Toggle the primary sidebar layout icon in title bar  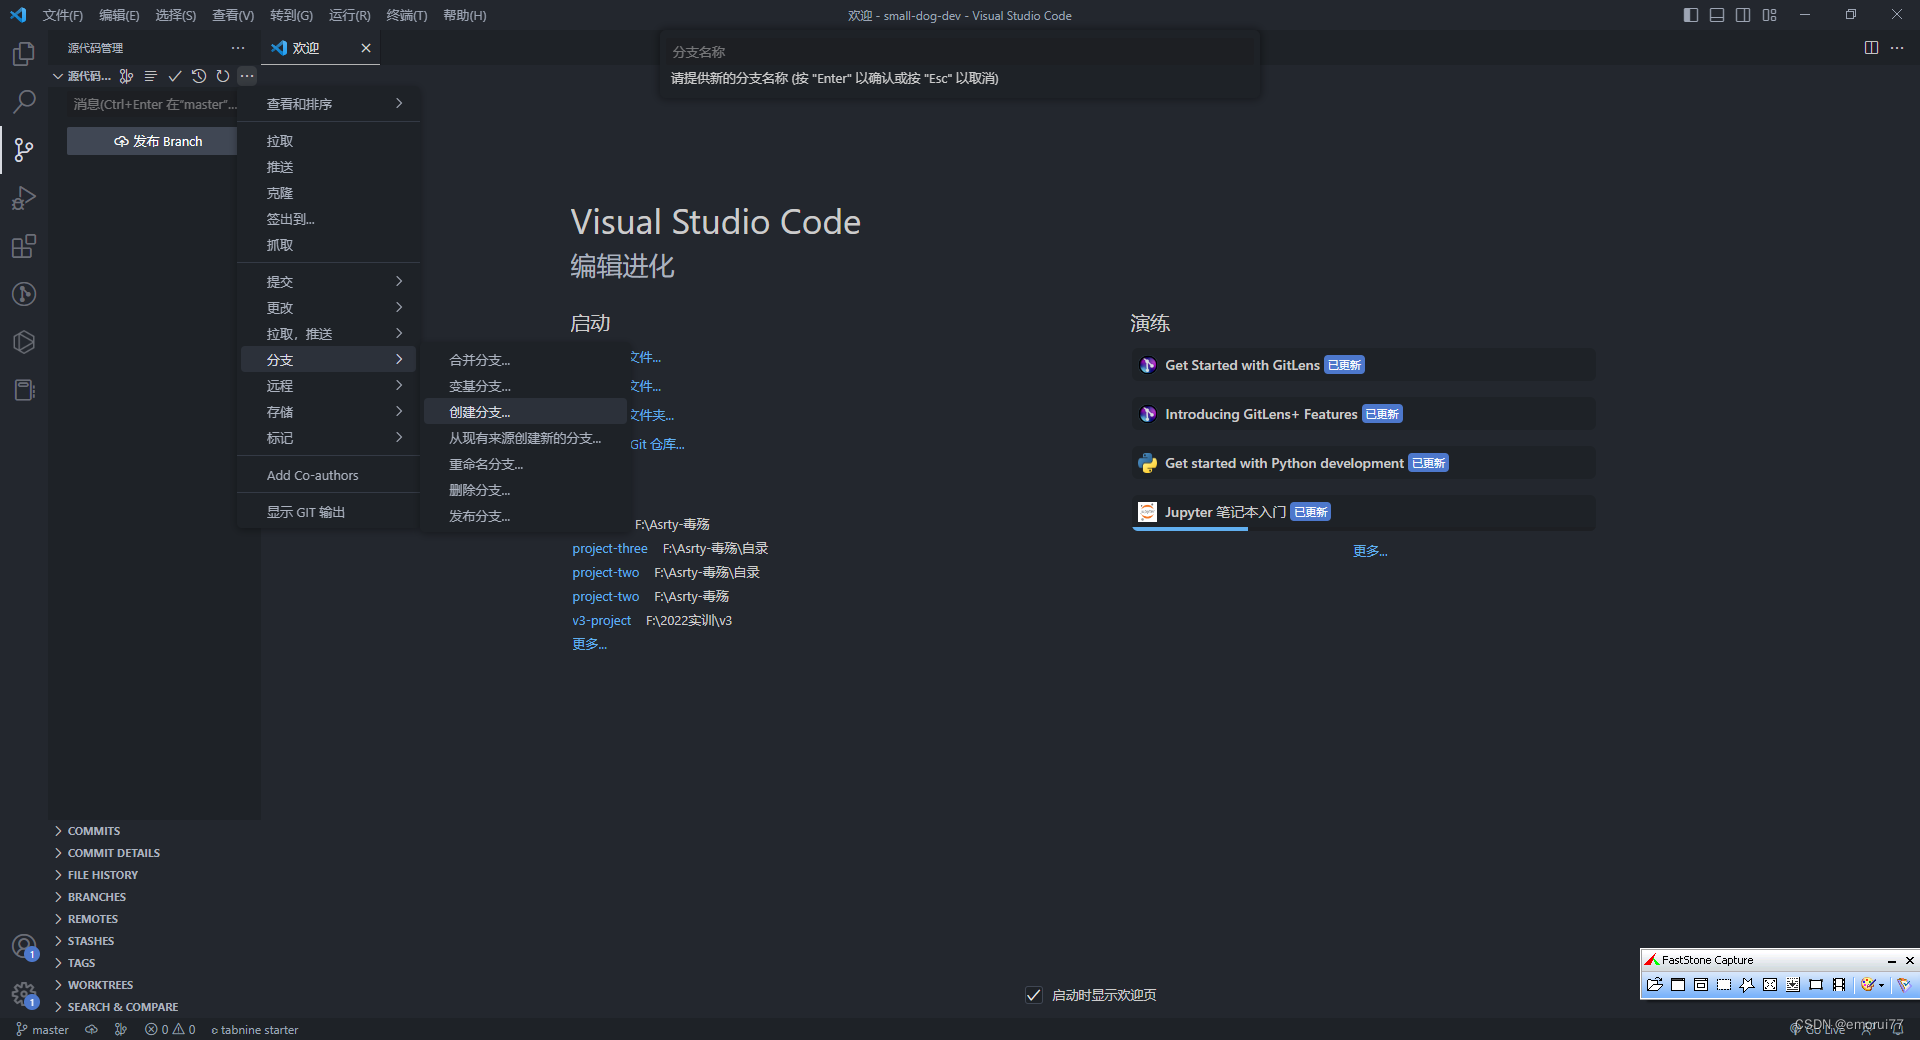1691,15
